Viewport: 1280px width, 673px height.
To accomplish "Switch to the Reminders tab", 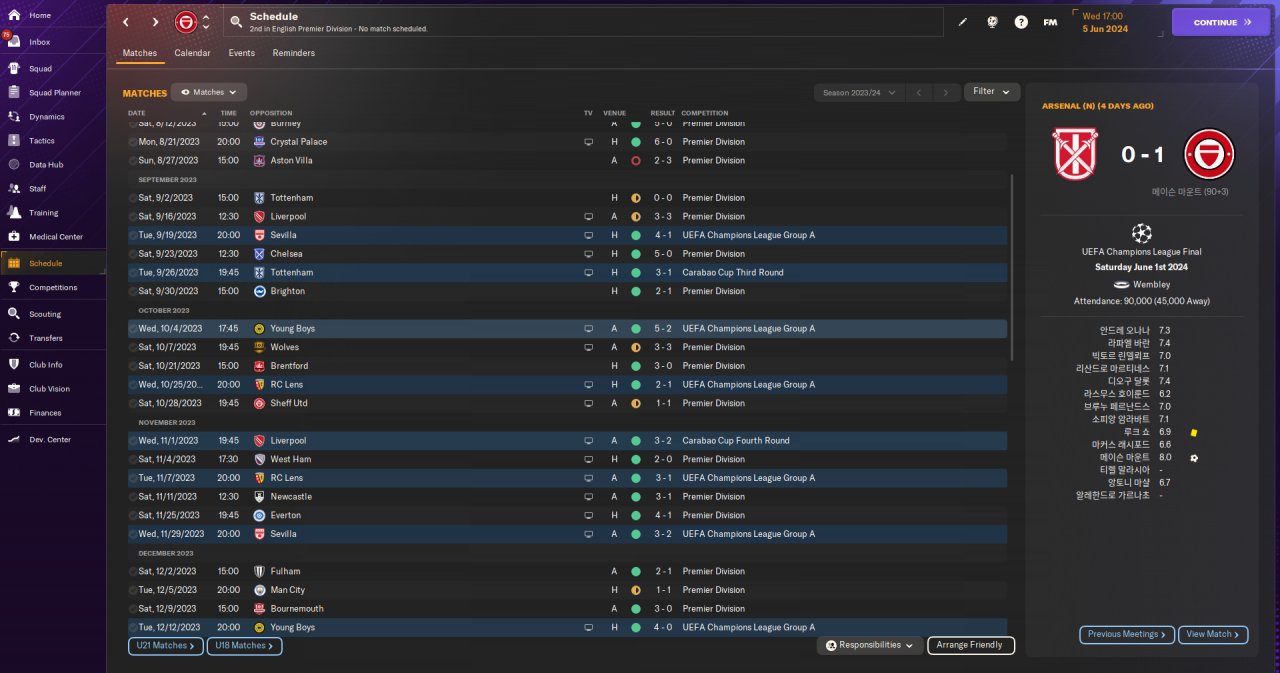I will [293, 53].
